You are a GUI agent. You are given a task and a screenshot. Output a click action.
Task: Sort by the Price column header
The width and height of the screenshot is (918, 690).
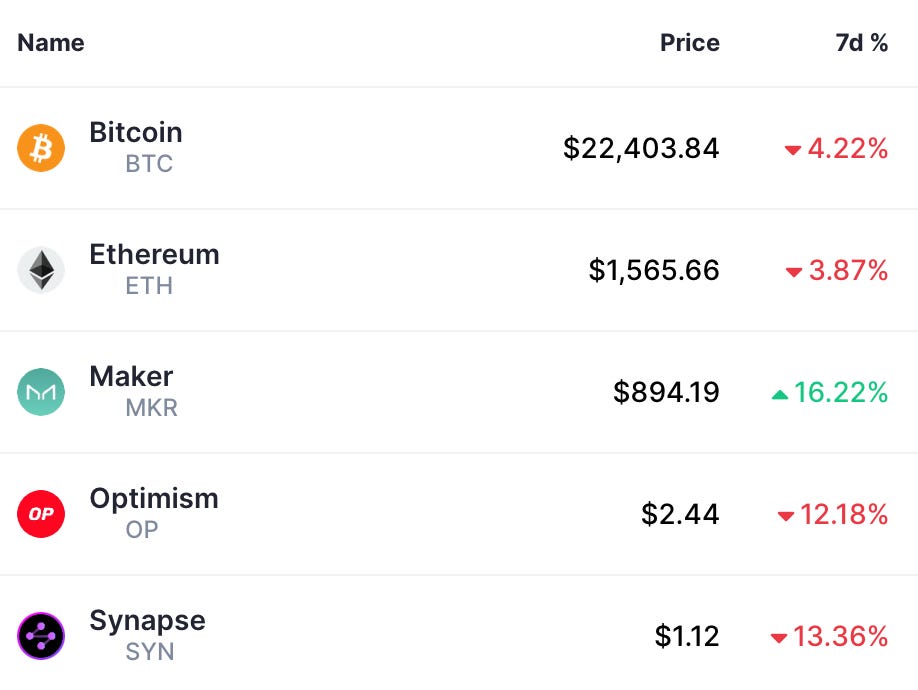click(689, 43)
